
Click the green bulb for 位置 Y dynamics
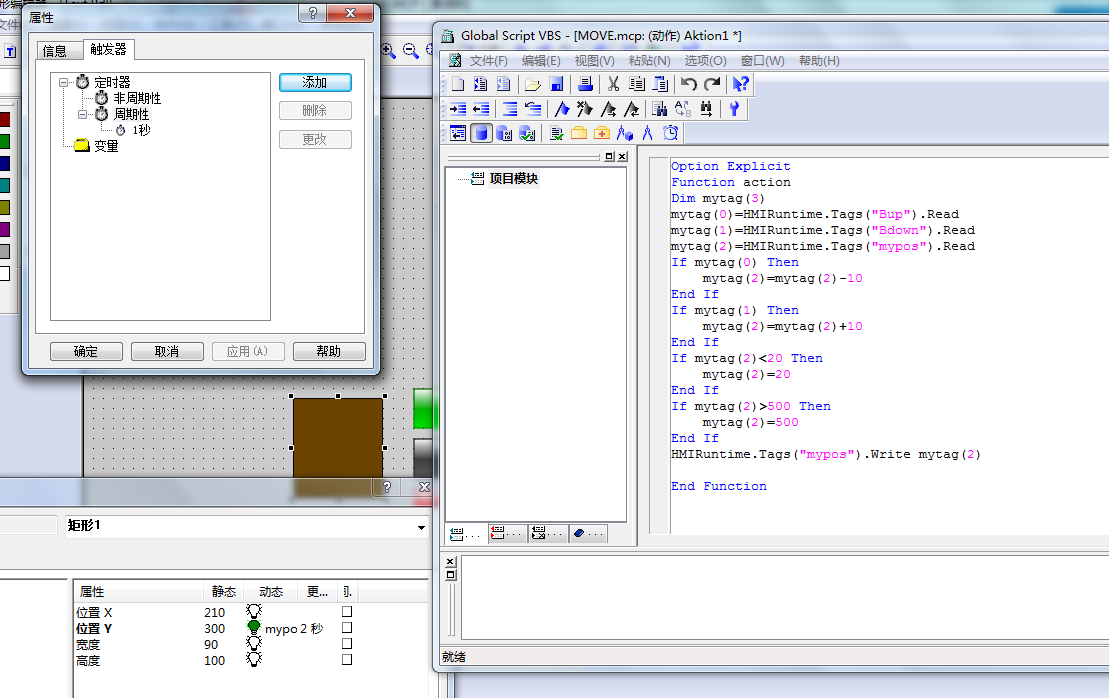click(x=253, y=627)
